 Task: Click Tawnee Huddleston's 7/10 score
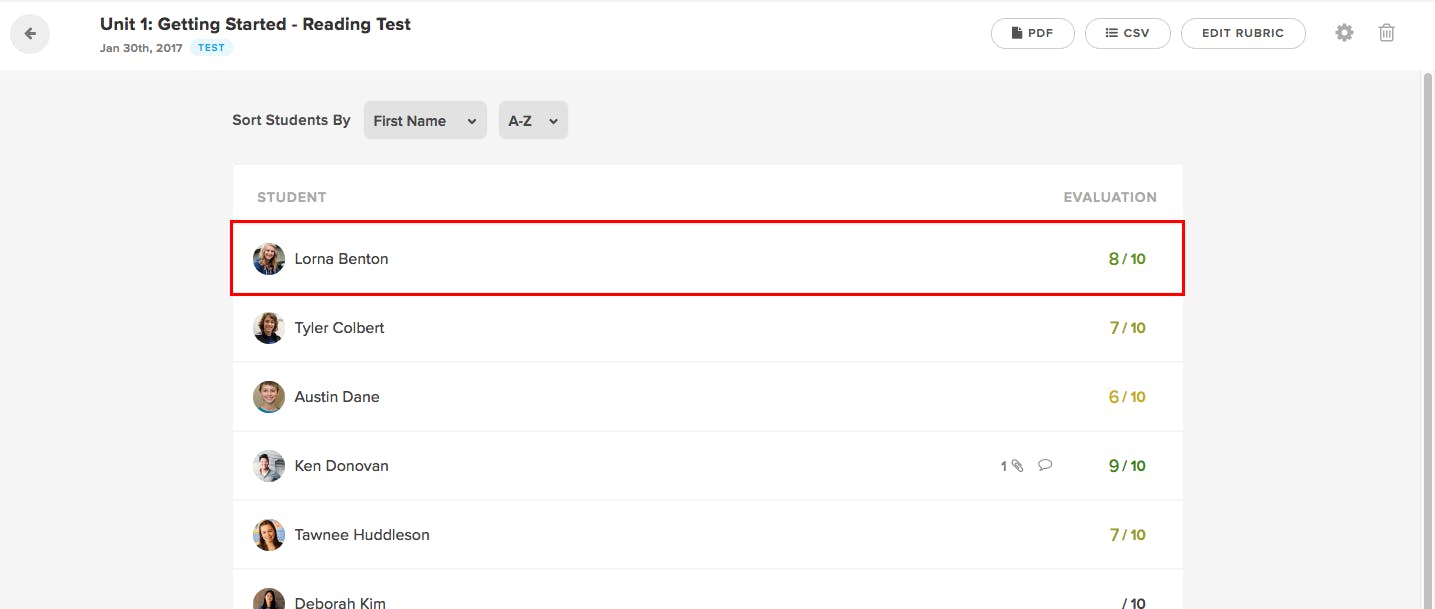pos(1127,535)
